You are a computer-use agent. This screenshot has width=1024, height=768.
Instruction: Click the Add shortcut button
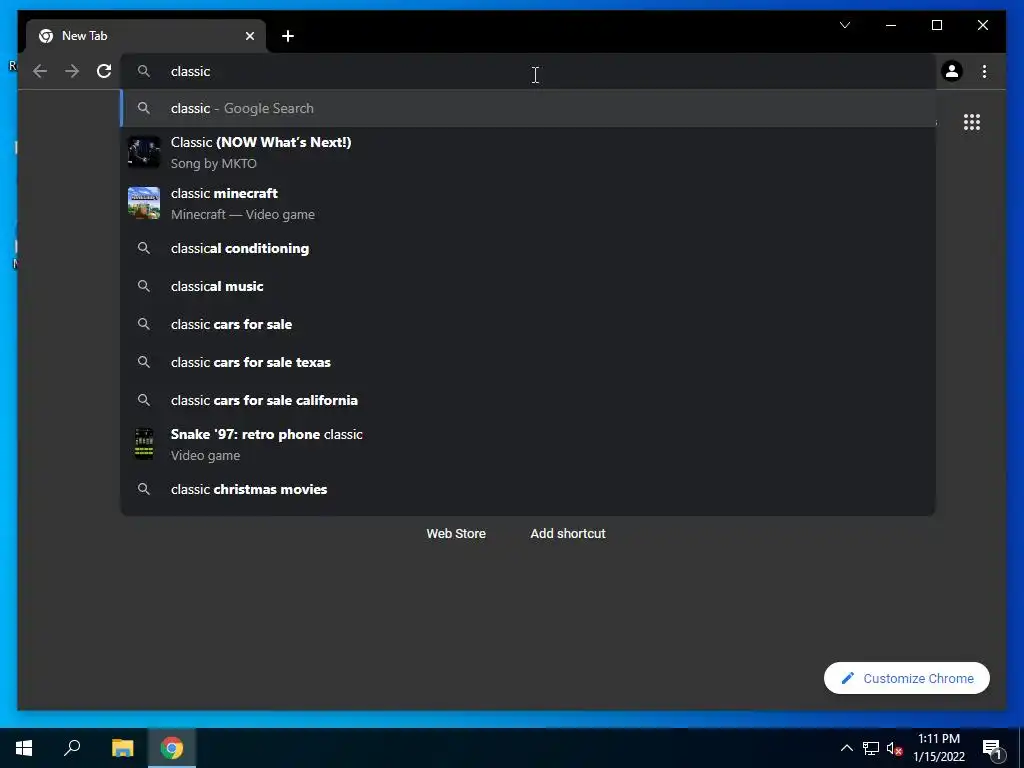point(568,534)
